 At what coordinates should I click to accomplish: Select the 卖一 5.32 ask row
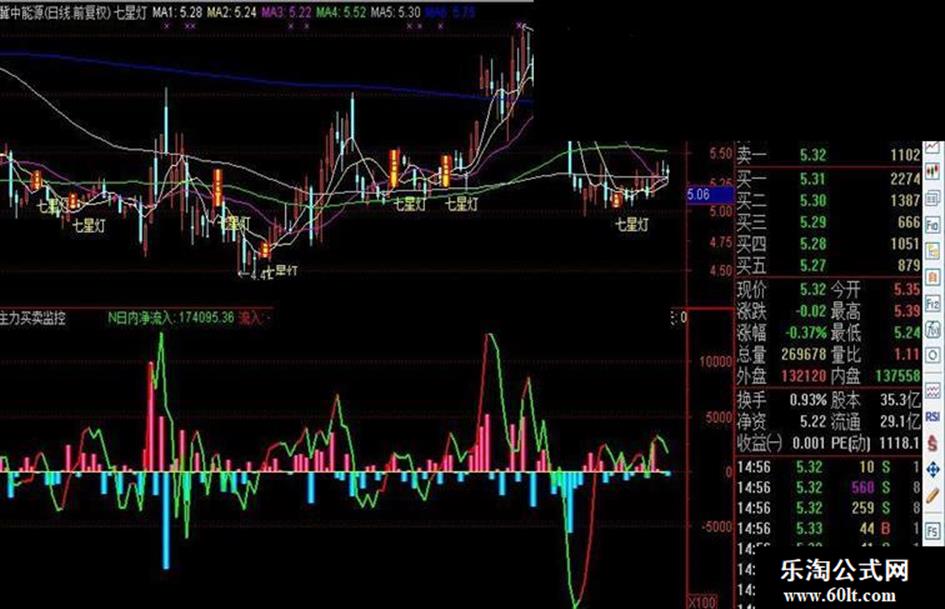point(828,155)
